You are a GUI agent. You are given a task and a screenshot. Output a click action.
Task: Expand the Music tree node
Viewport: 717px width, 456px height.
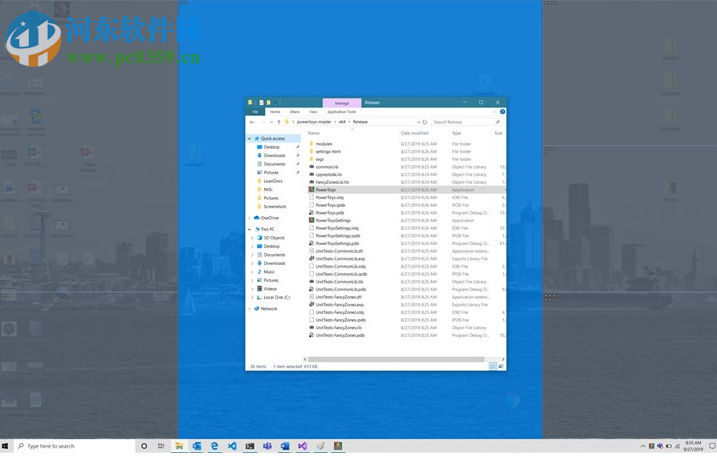[252, 272]
